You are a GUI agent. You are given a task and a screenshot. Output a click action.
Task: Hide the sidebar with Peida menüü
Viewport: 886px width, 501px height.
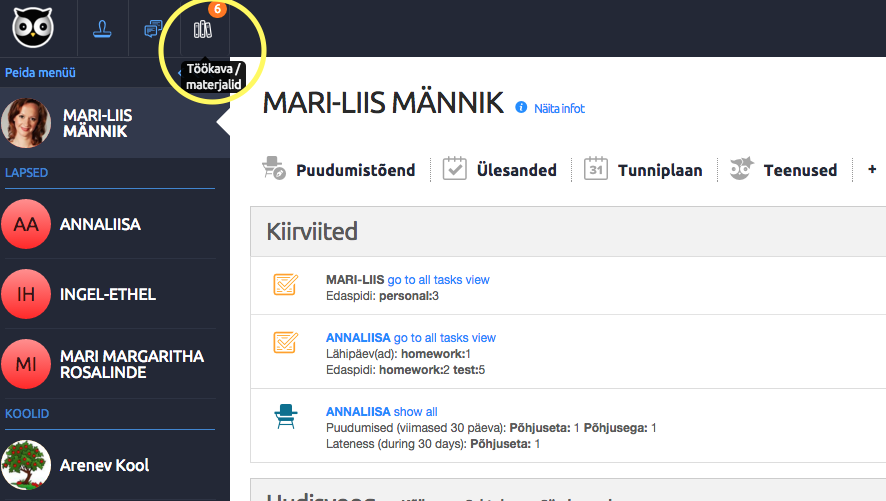tap(40, 73)
